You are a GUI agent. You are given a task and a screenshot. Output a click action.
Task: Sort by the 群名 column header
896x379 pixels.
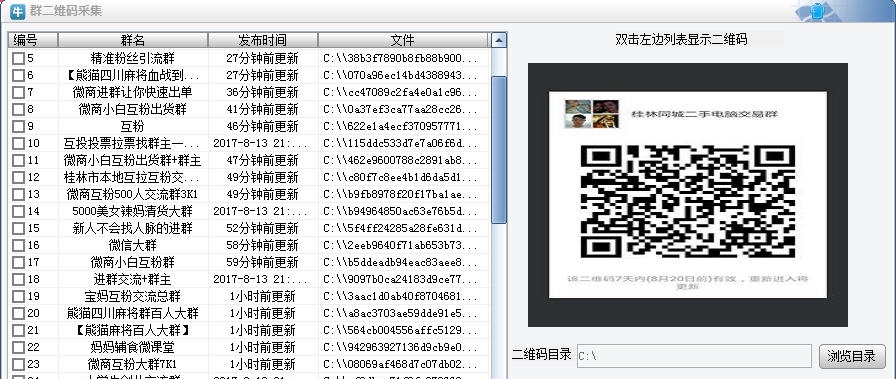pyautogui.click(x=133, y=40)
